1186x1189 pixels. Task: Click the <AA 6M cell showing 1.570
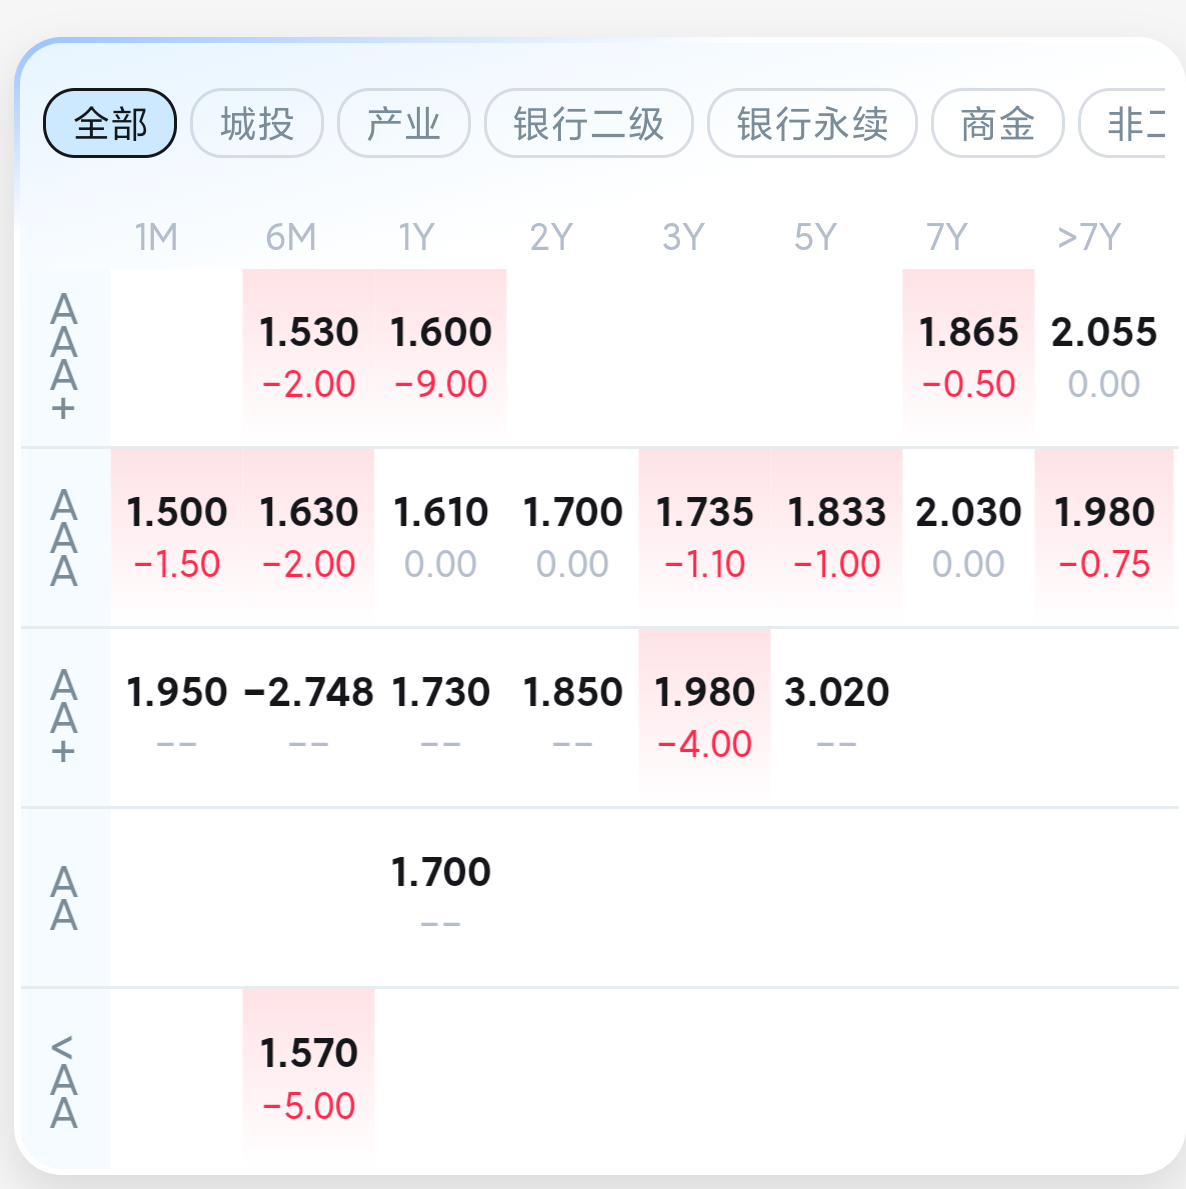tap(308, 1078)
